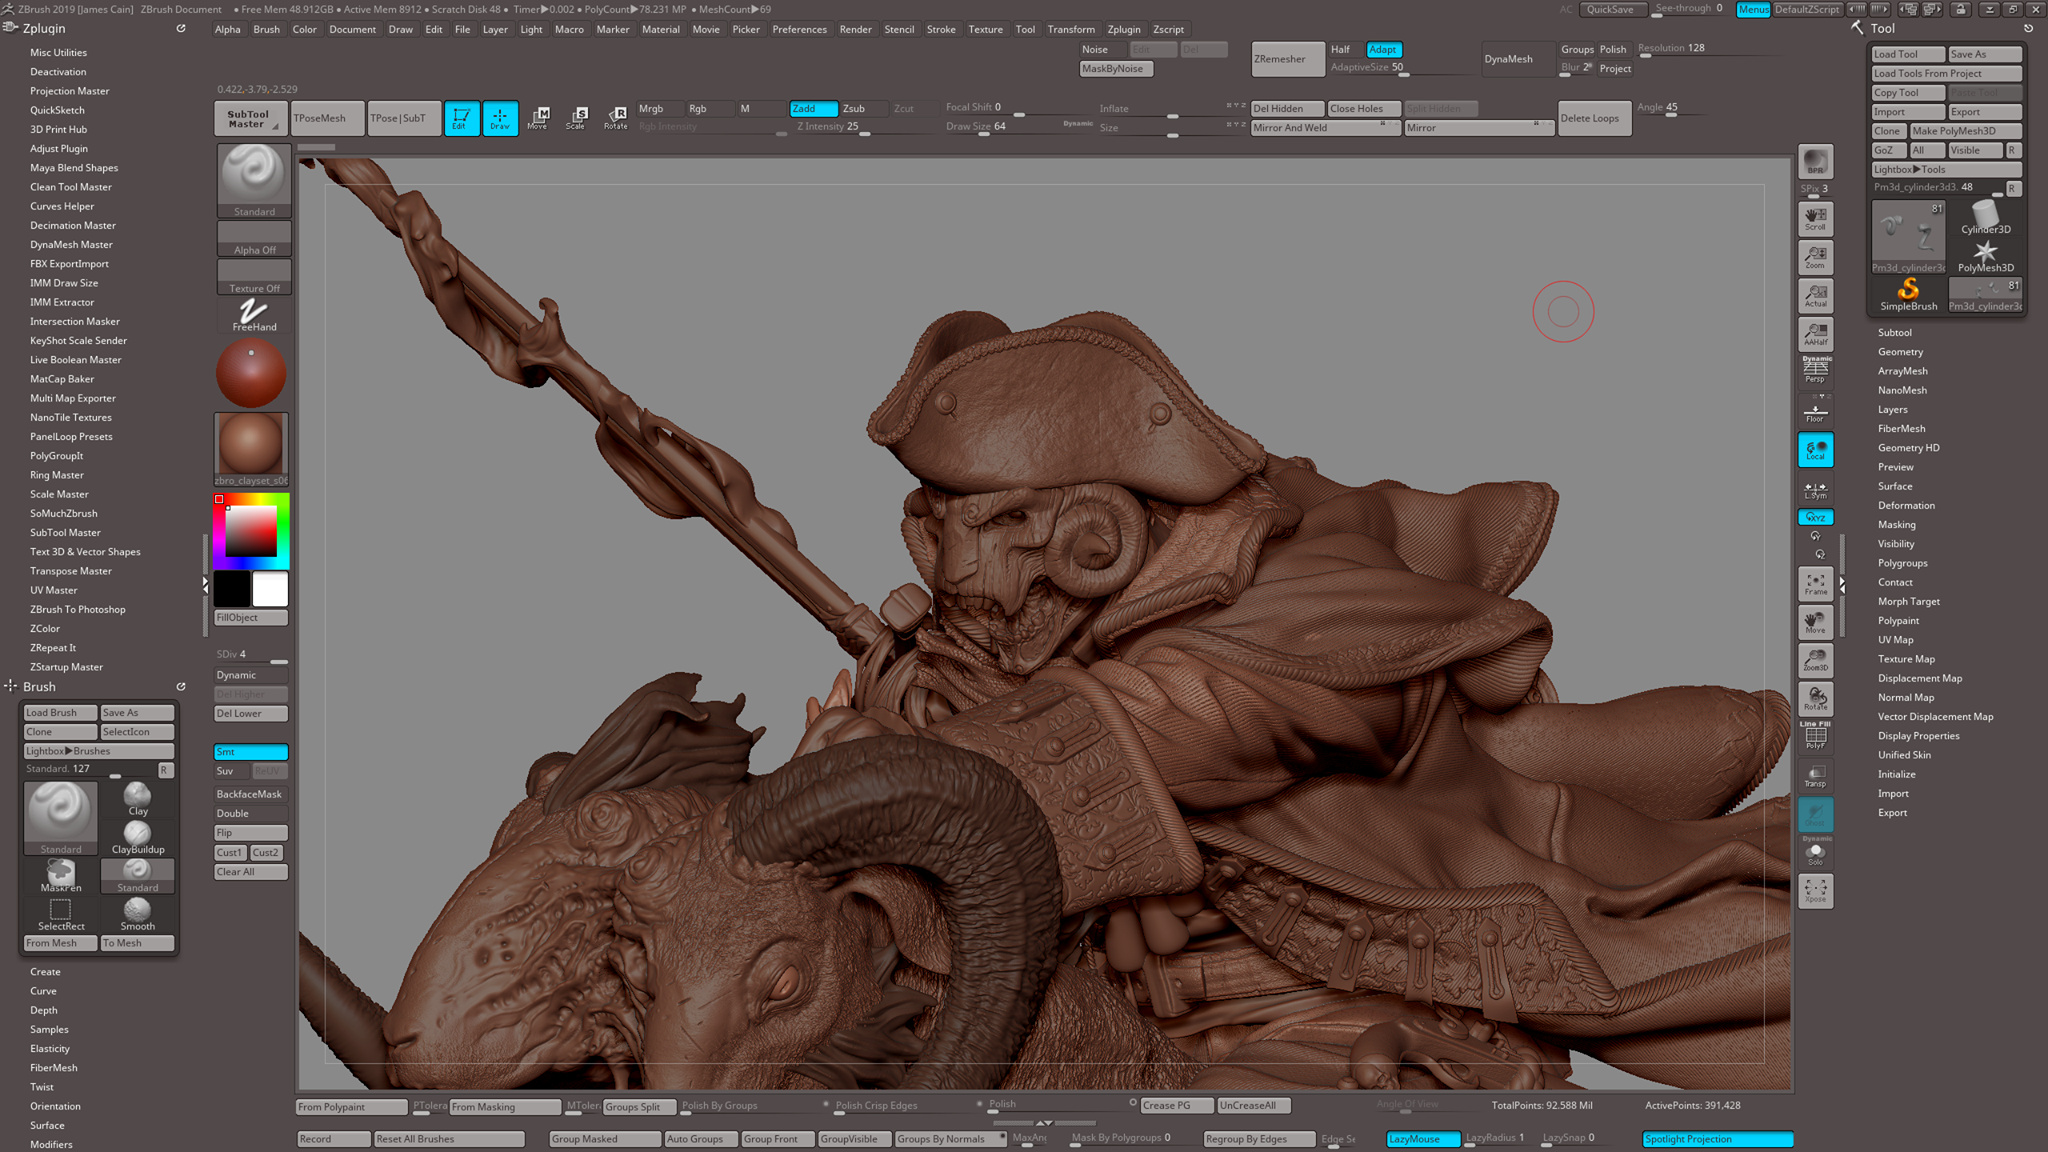Image resolution: width=2048 pixels, height=1152 pixels.
Task: Open the Zscript menu
Action: [x=1168, y=29]
